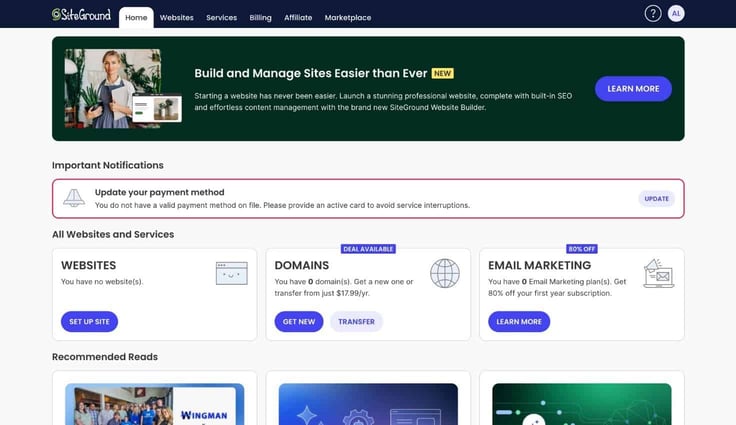
Task: Go to the Websites tab
Action: [x=176, y=17]
